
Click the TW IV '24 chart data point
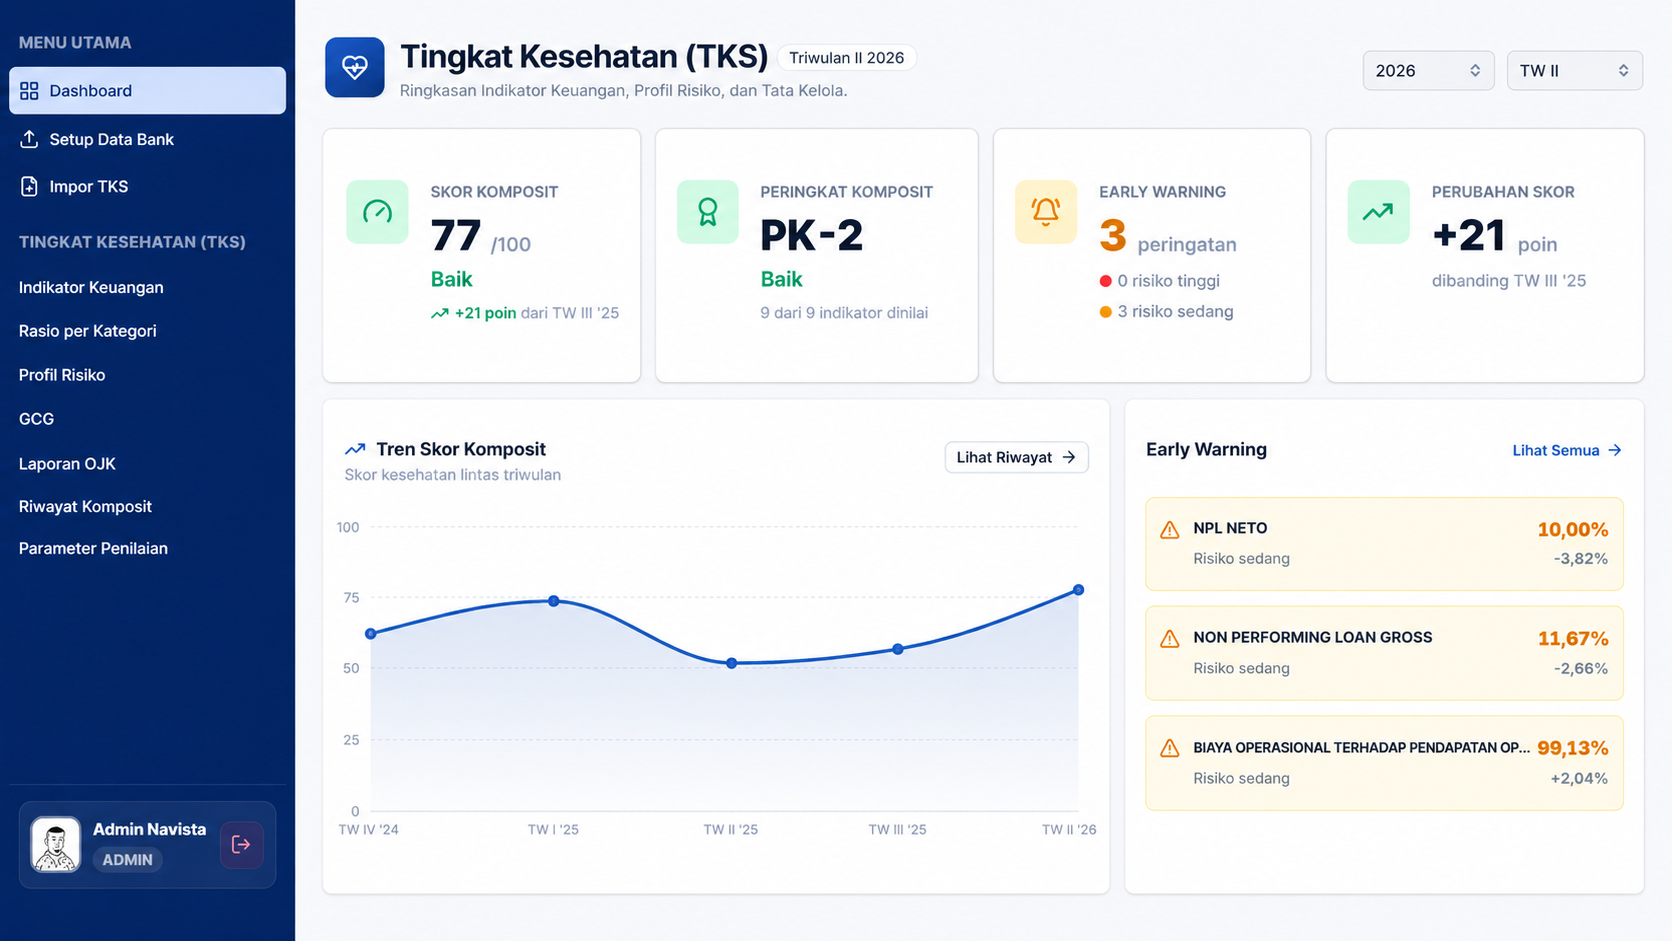(371, 634)
